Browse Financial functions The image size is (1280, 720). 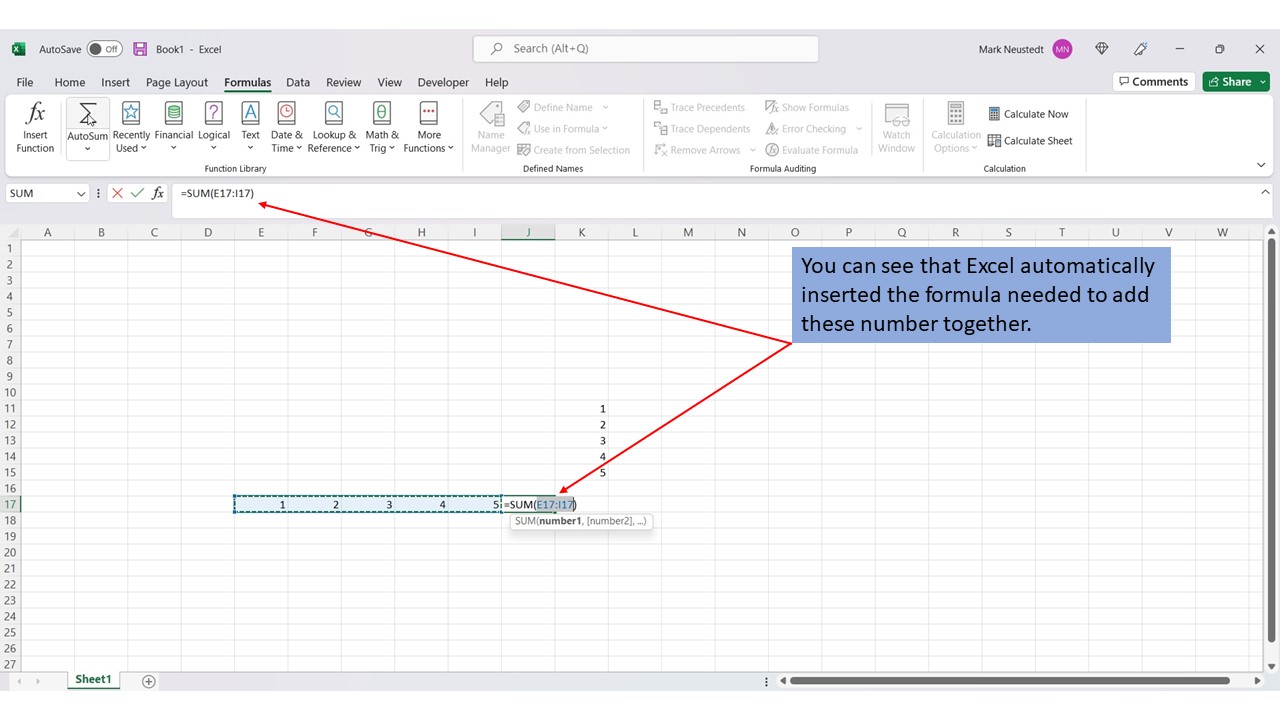[x=173, y=125]
